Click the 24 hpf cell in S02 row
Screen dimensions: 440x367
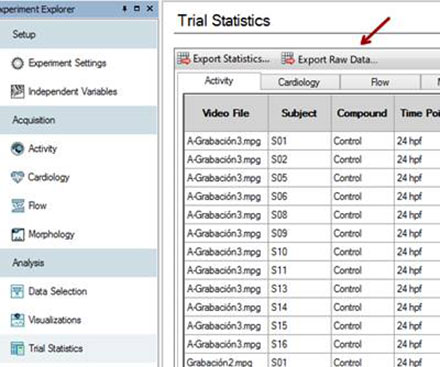point(417,159)
